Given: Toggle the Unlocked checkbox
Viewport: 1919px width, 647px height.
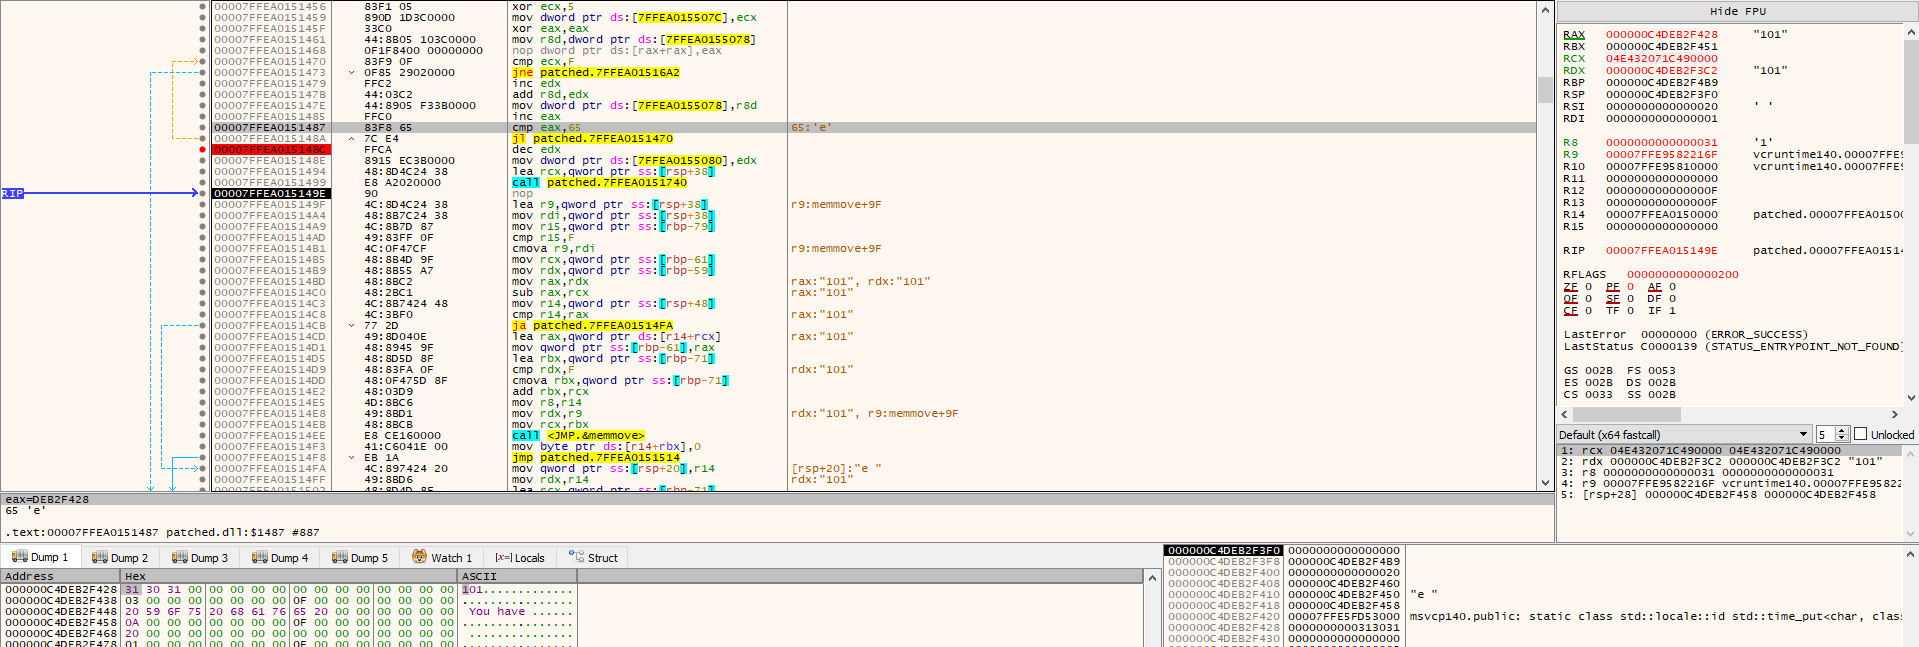Looking at the screenshot, I should point(1861,435).
